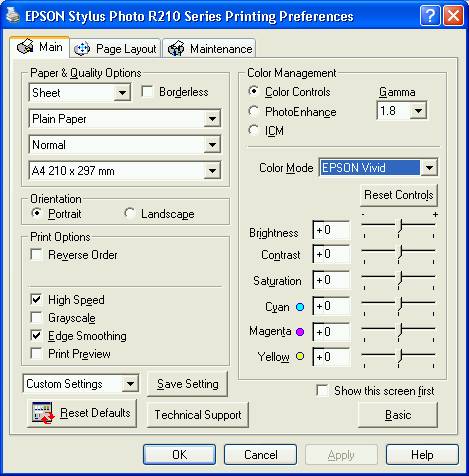This screenshot has width=469, height=476.
Task: Switch to the Page Layout tab
Action: (115, 49)
